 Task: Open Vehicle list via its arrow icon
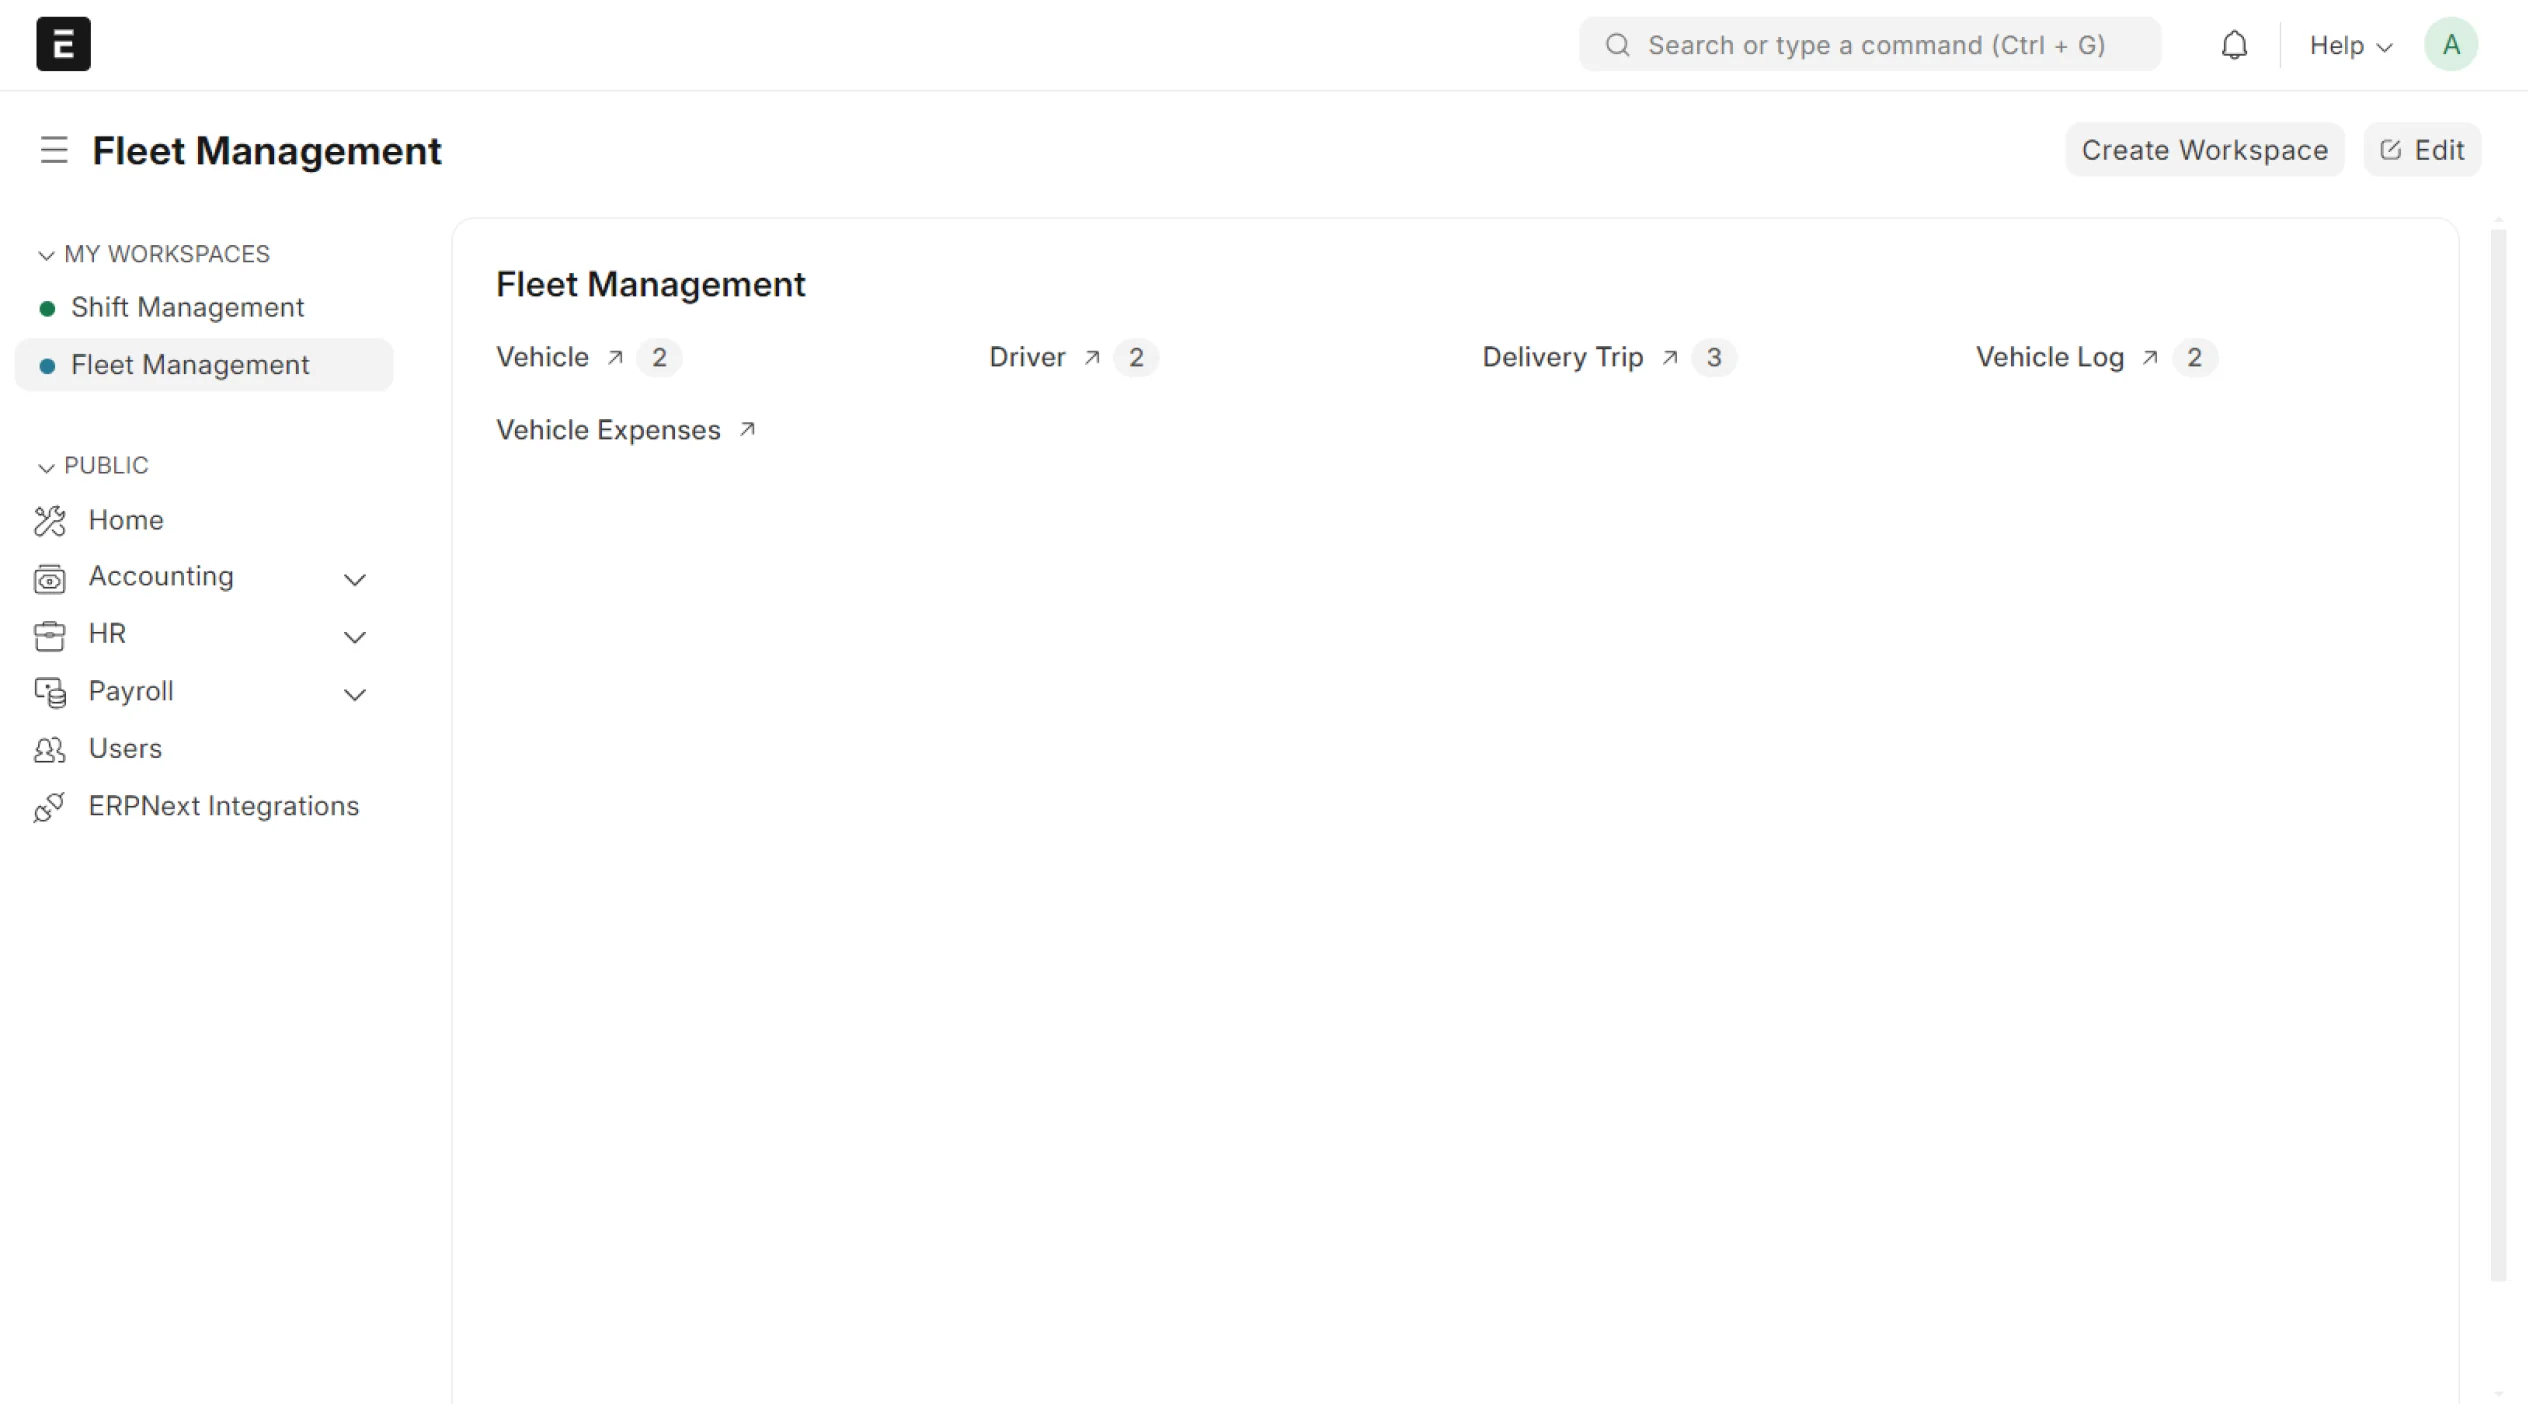(614, 356)
